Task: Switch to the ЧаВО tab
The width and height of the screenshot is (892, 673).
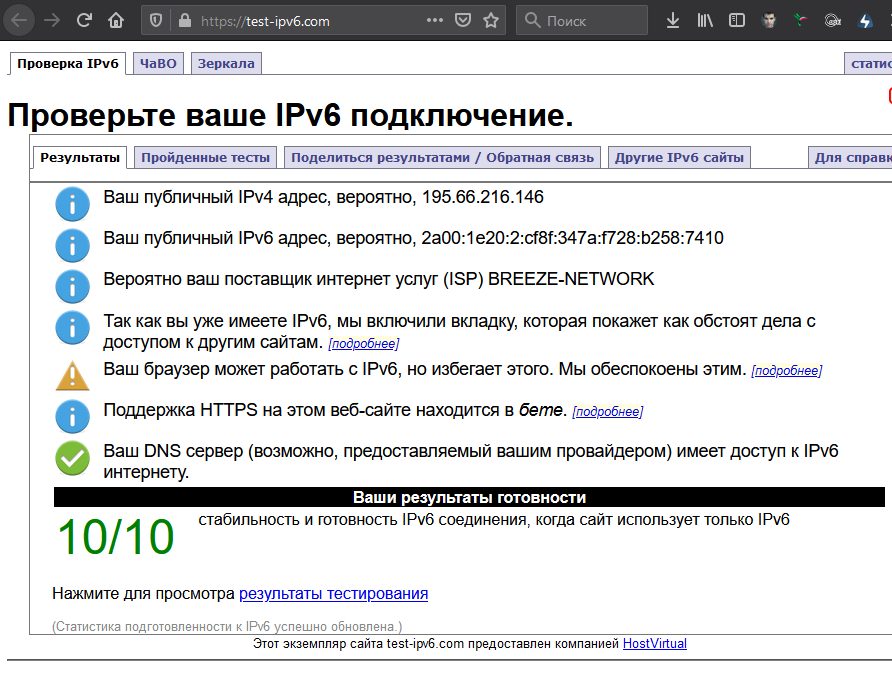Action: coord(158,64)
